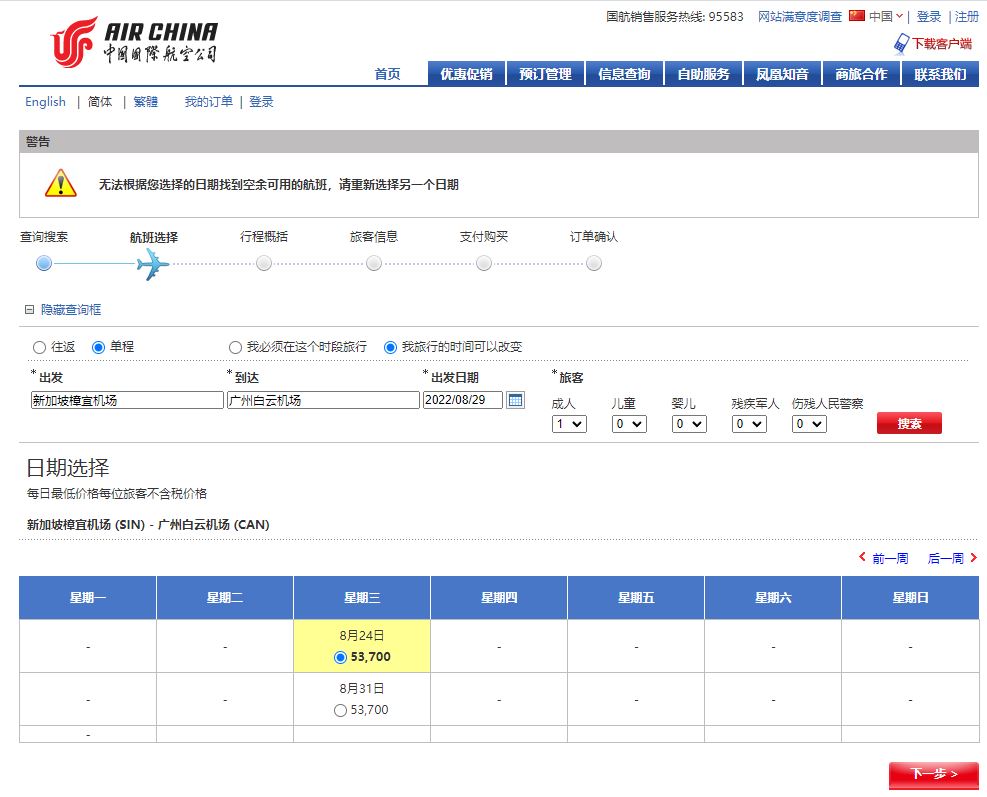The height and width of the screenshot is (797, 987).
Task: Open the 成人 adult count dropdown
Action: click(x=569, y=424)
